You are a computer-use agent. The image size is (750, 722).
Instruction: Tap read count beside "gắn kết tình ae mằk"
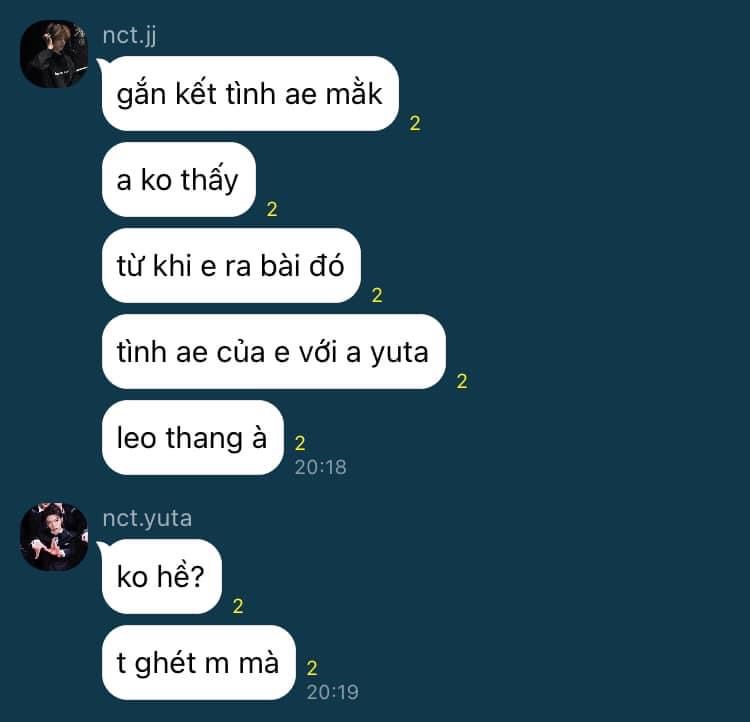click(415, 123)
